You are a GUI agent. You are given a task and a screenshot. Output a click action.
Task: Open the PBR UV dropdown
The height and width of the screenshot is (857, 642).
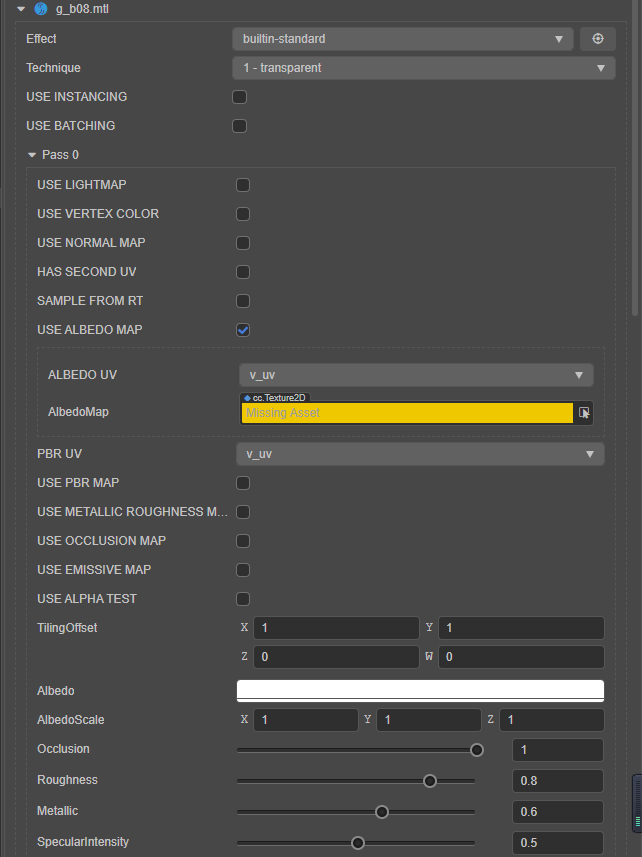[420, 454]
